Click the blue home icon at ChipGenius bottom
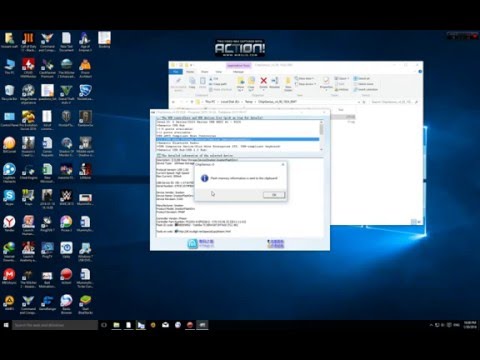Screen dimensions: 480x360 [193, 244]
